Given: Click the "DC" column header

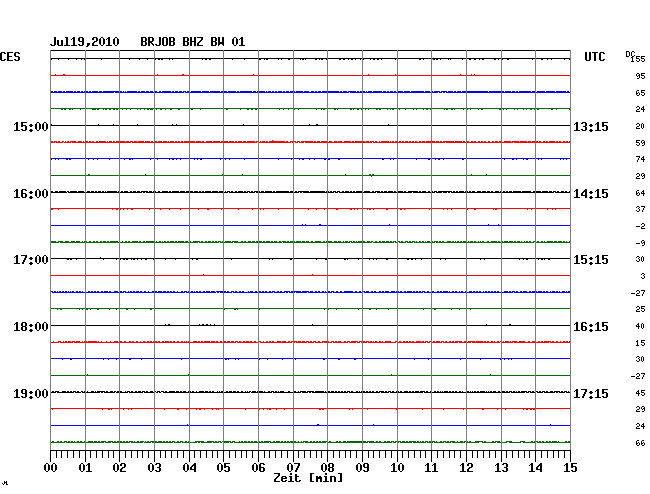Looking at the screenshot, I should click(x=630, y=54).
